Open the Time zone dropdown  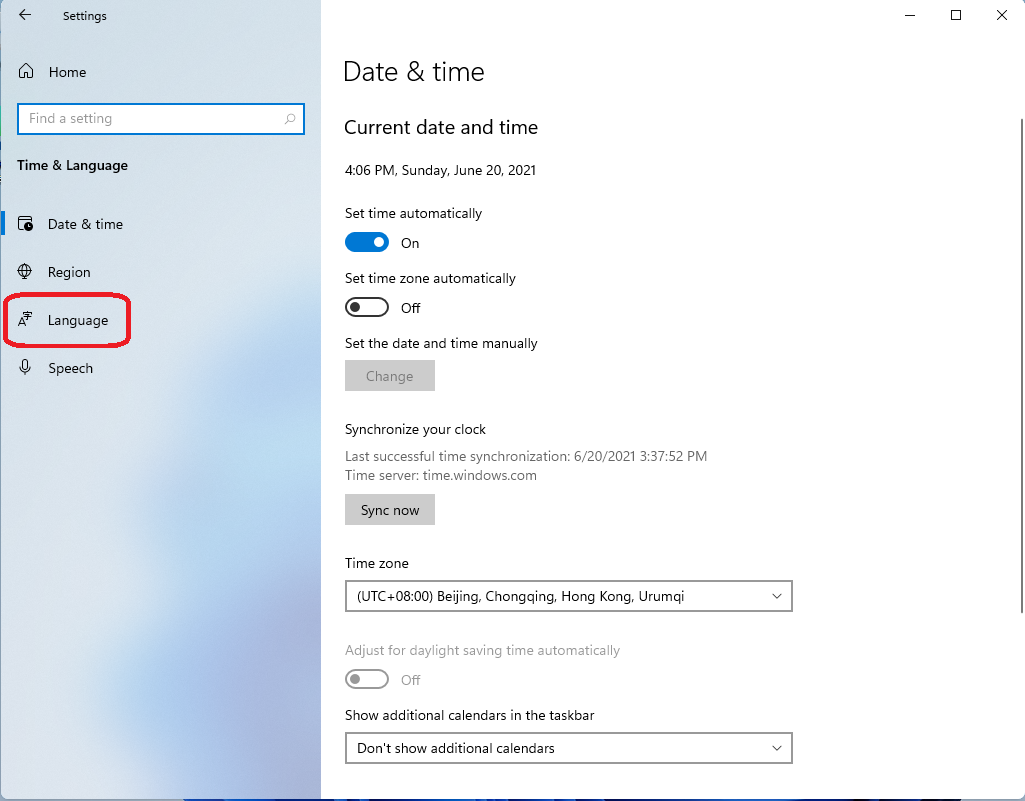[x=568, y=596]
